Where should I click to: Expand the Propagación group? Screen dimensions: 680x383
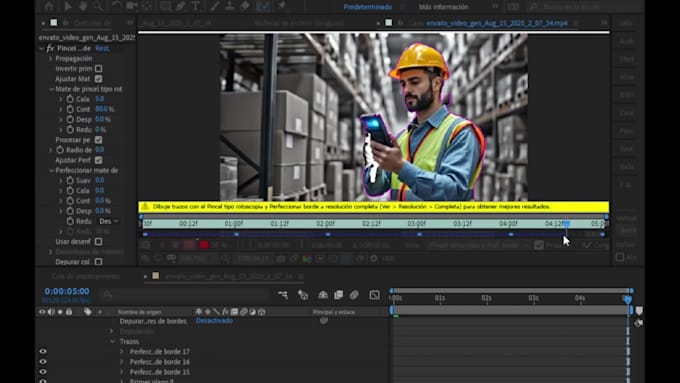[50, 59]
